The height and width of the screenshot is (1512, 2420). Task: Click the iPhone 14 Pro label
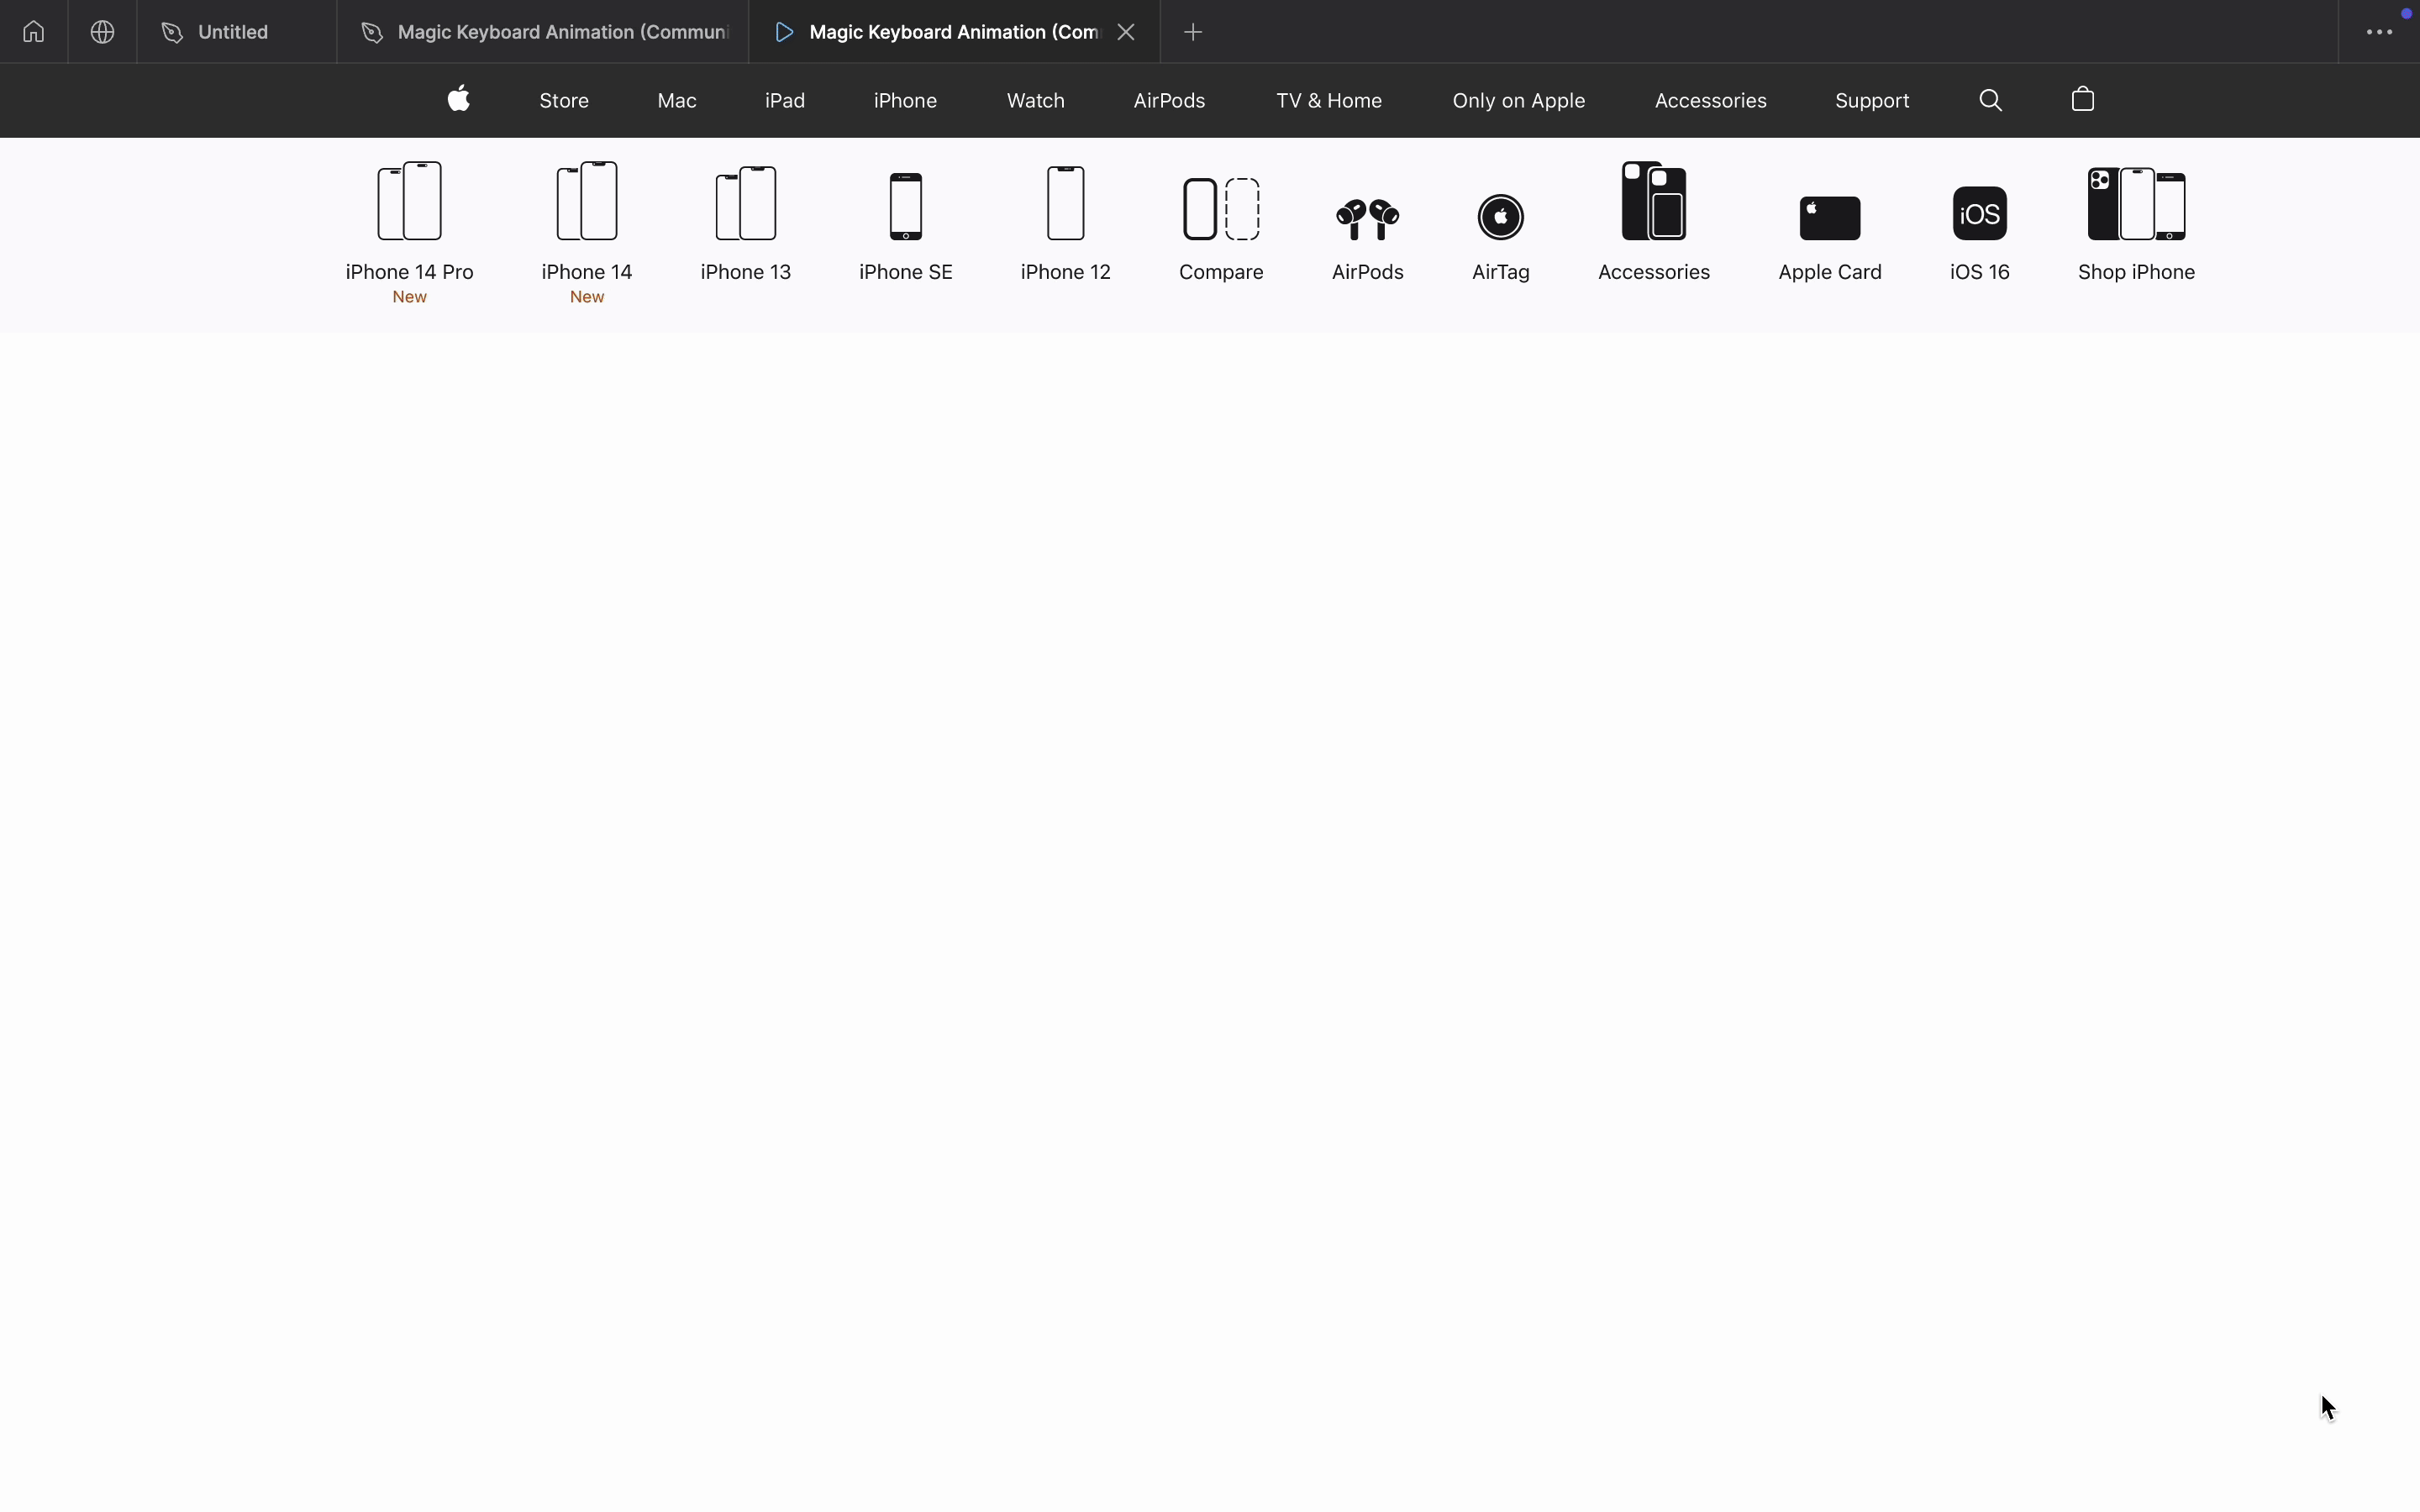pyautogui.click(x=410, y=272)
